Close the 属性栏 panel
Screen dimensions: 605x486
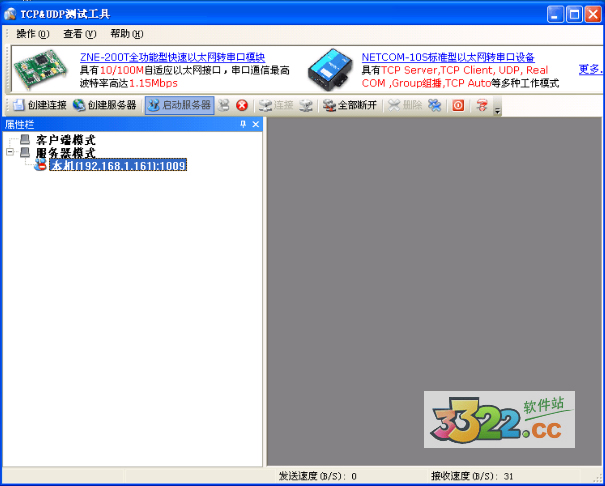pos(255,124)
